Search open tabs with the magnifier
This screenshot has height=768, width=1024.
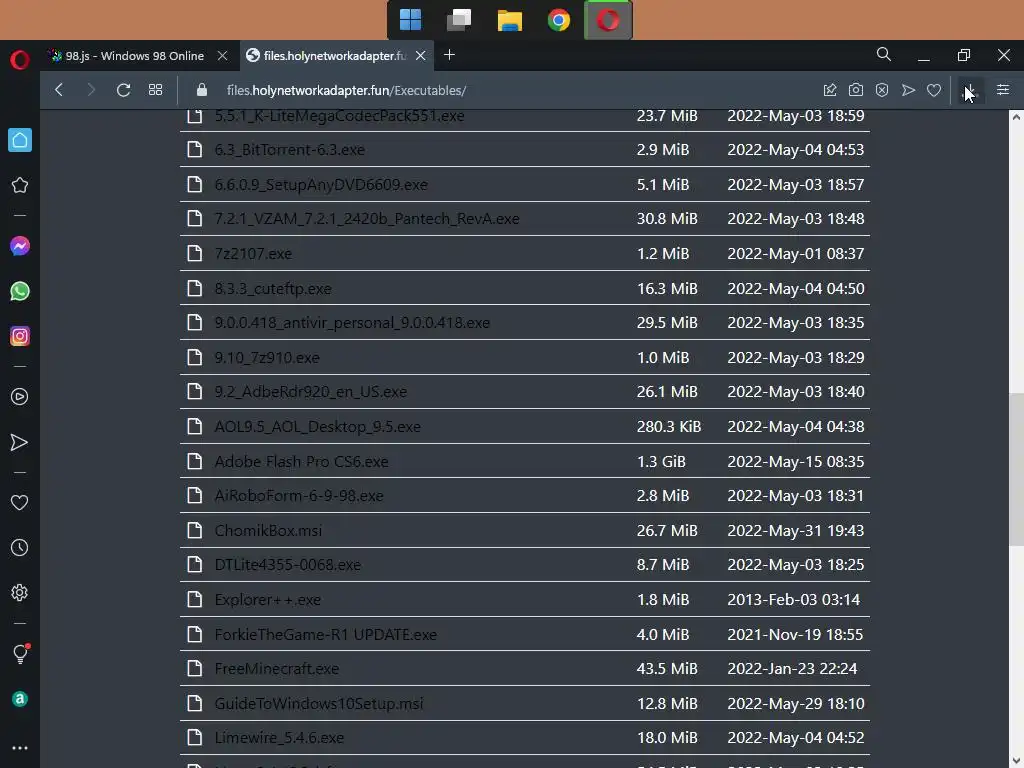[884, 54]
